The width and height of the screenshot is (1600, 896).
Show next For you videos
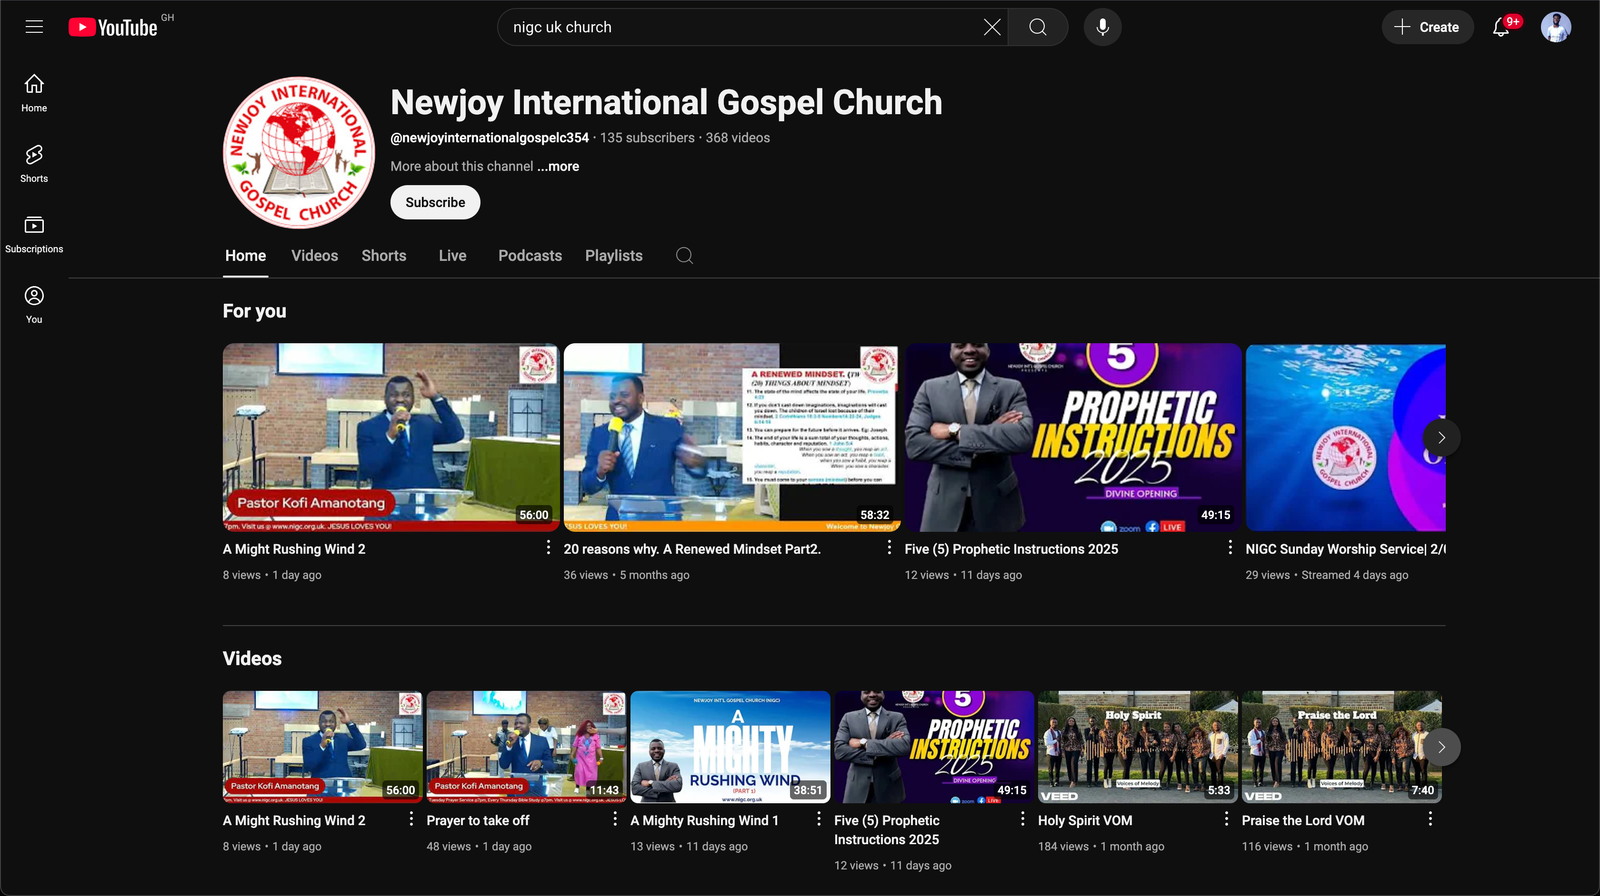coord(1441,438)
